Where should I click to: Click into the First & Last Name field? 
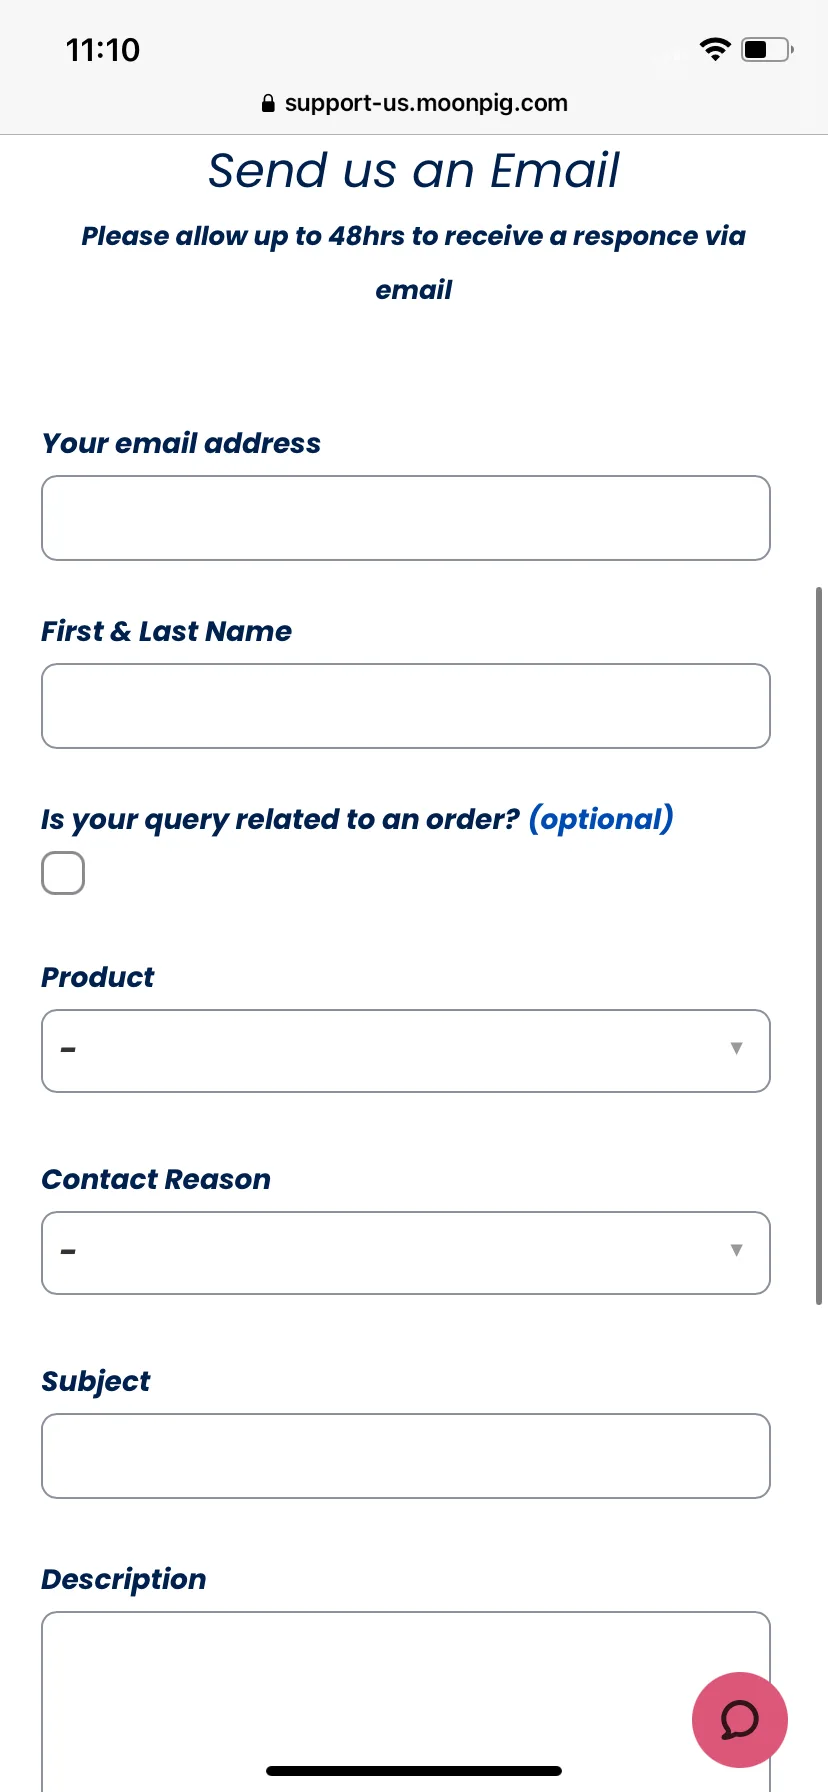click(406, 706)
